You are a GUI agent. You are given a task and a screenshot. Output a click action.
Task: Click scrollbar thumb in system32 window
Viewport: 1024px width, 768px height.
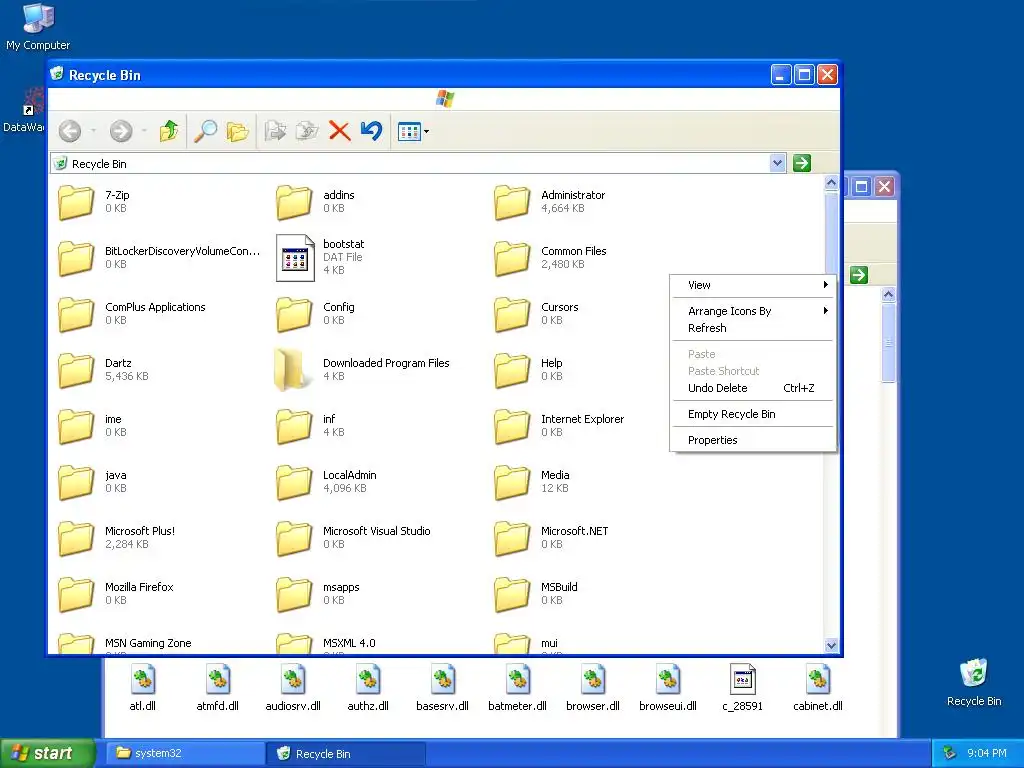888,343
